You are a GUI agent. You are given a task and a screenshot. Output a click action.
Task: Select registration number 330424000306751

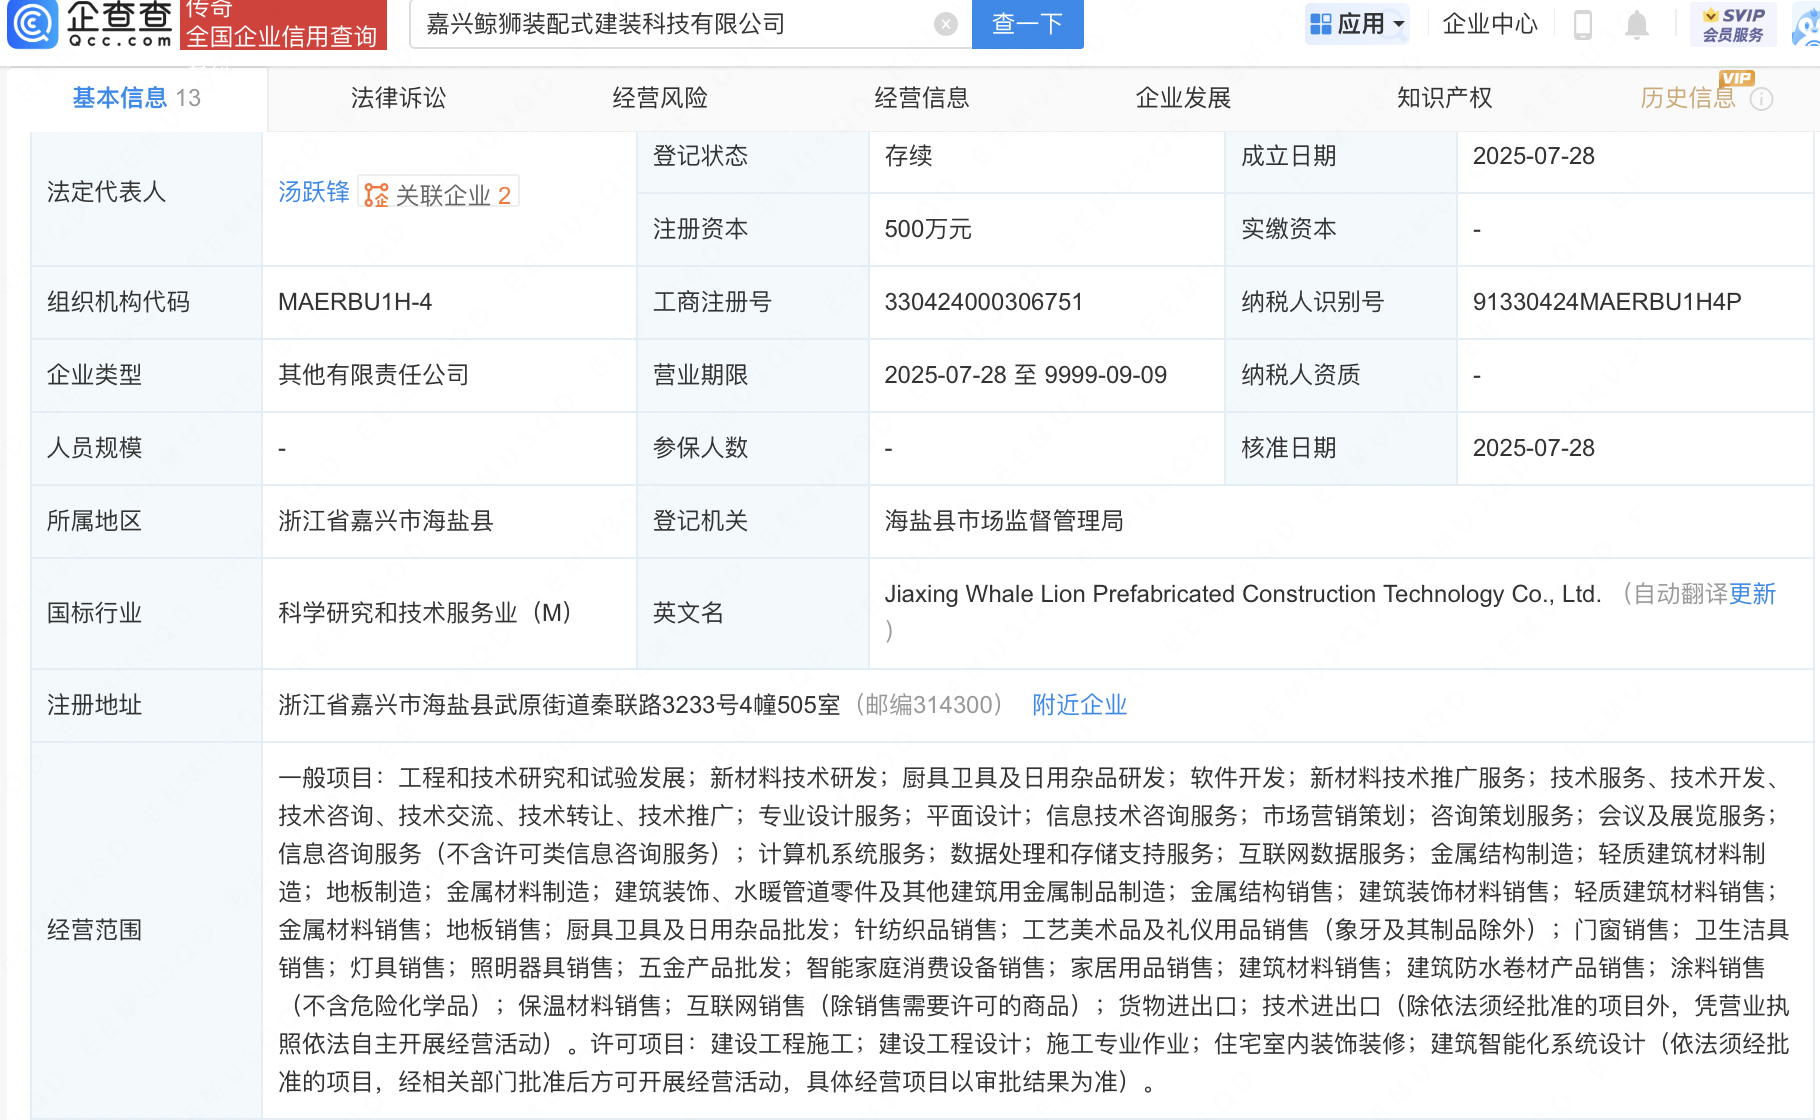(x=984, y=302)
